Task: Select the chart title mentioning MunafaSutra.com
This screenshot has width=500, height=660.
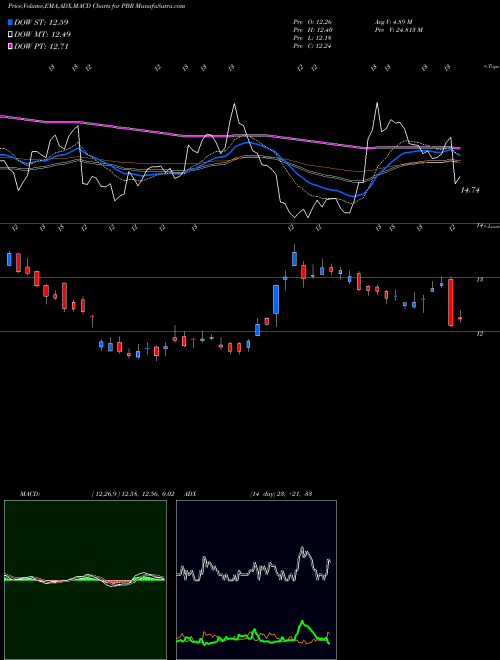Action: click(96, 6)
